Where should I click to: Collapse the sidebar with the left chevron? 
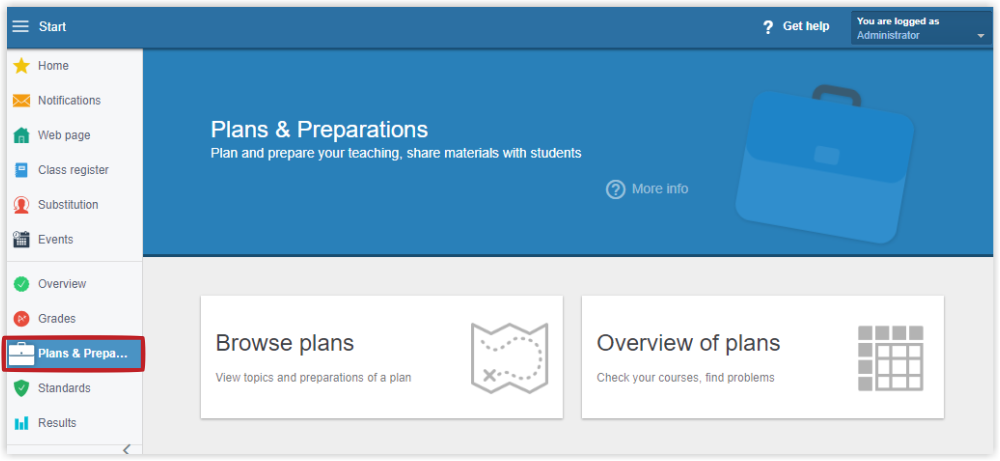[126, 450]
